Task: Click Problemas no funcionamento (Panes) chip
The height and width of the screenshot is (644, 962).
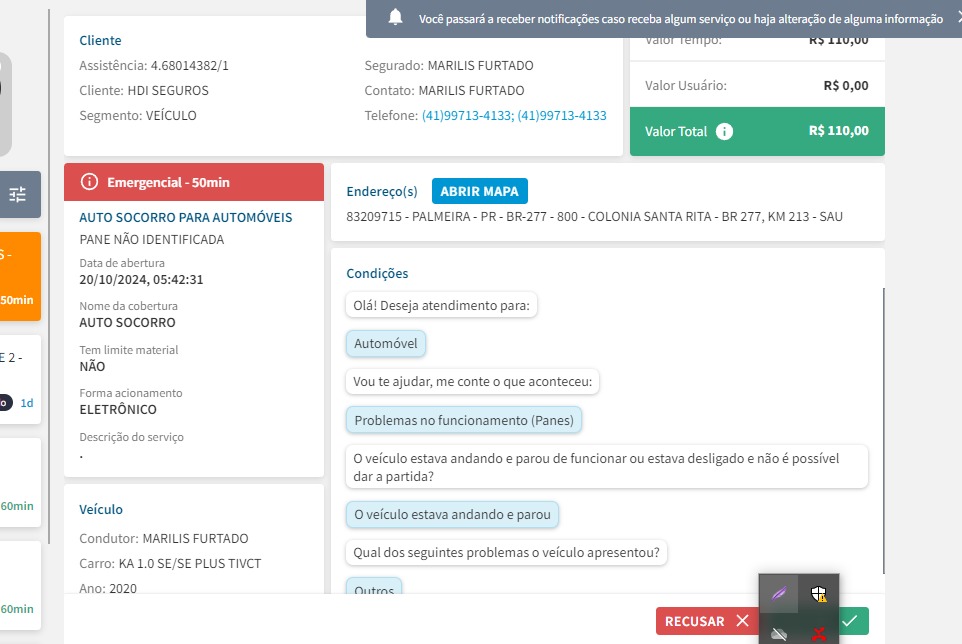Action: coord(464,420)
